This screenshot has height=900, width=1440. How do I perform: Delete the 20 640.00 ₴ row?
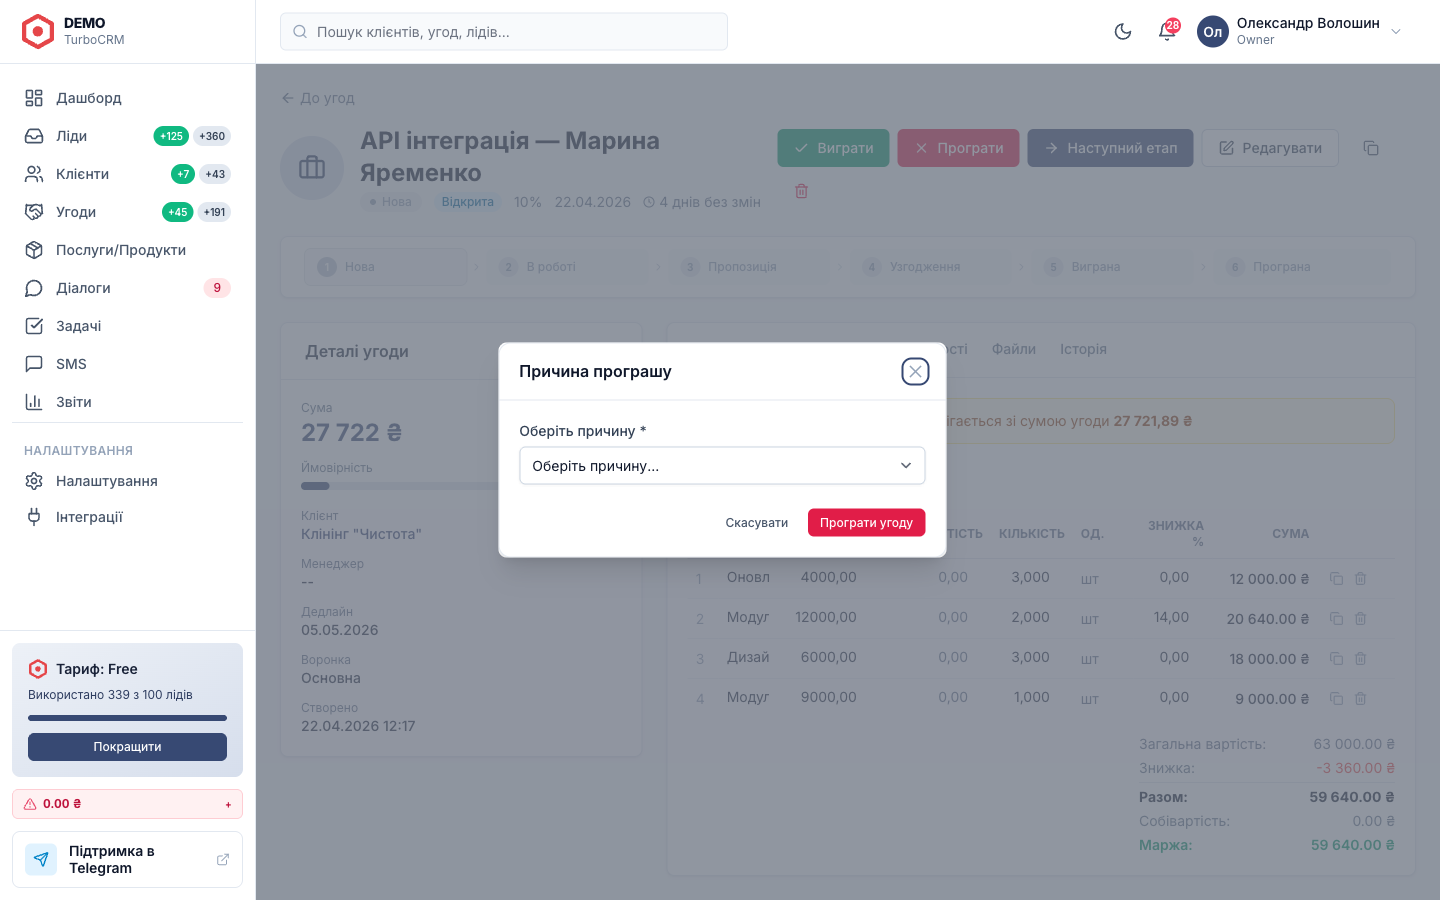[x=1360, y=619]
